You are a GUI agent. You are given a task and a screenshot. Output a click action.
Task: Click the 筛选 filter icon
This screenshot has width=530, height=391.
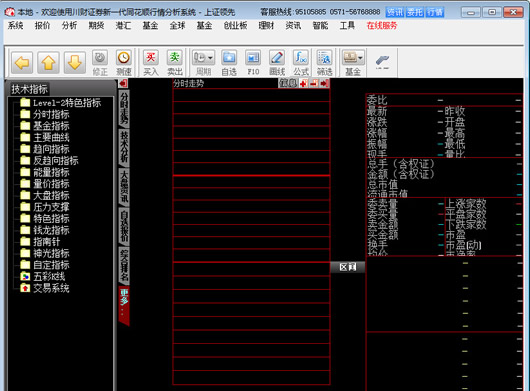point(324,63)
